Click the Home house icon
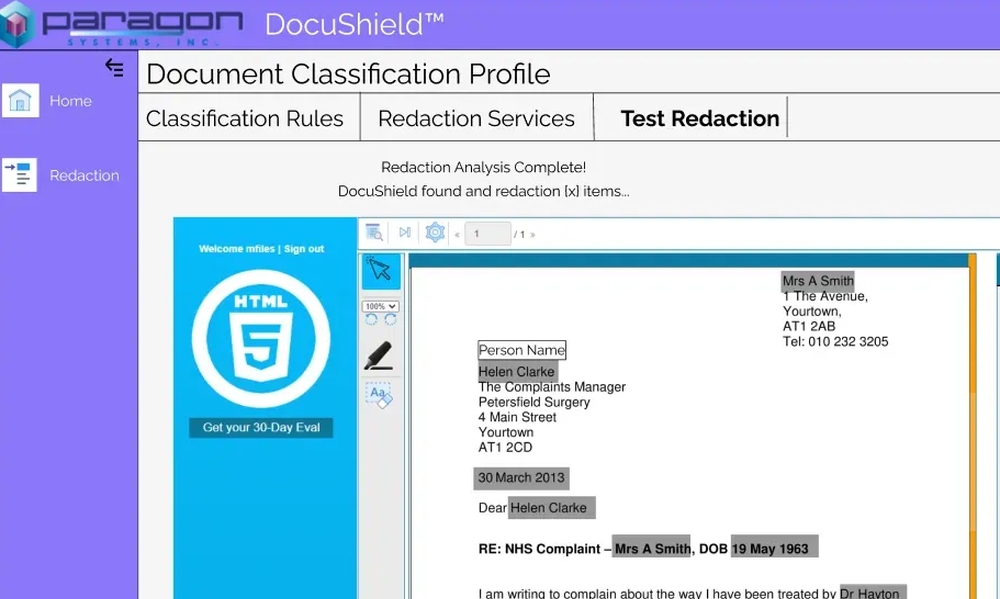The width and height of the screenshot is (1000, 599). tap(20, 100)
